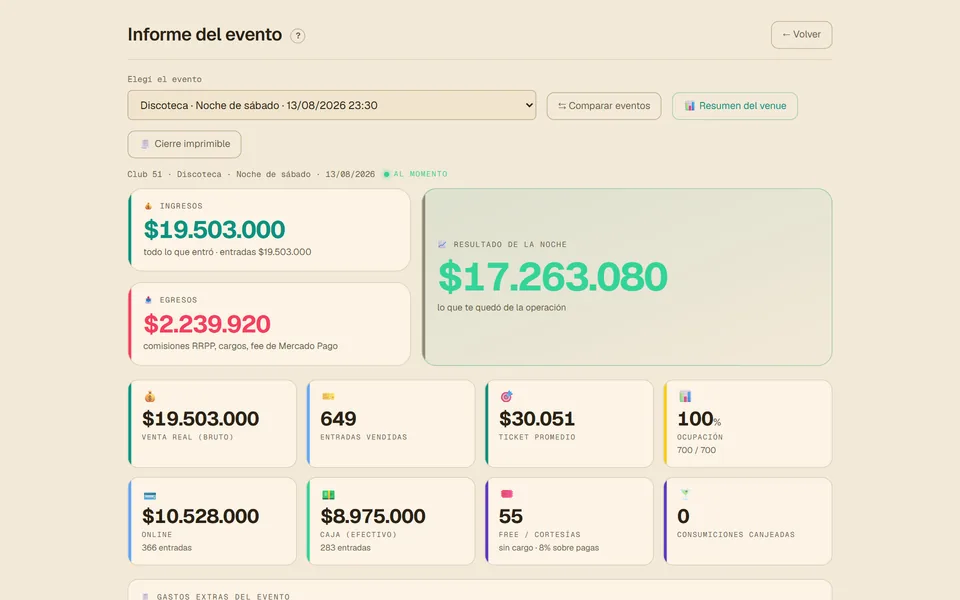Image resolution: width=960 pixels, height=600 pixels.
Task: Click the $19.503.000 Venta real (bruto) value
Action: pyautogui.click(x=200, y=419)
